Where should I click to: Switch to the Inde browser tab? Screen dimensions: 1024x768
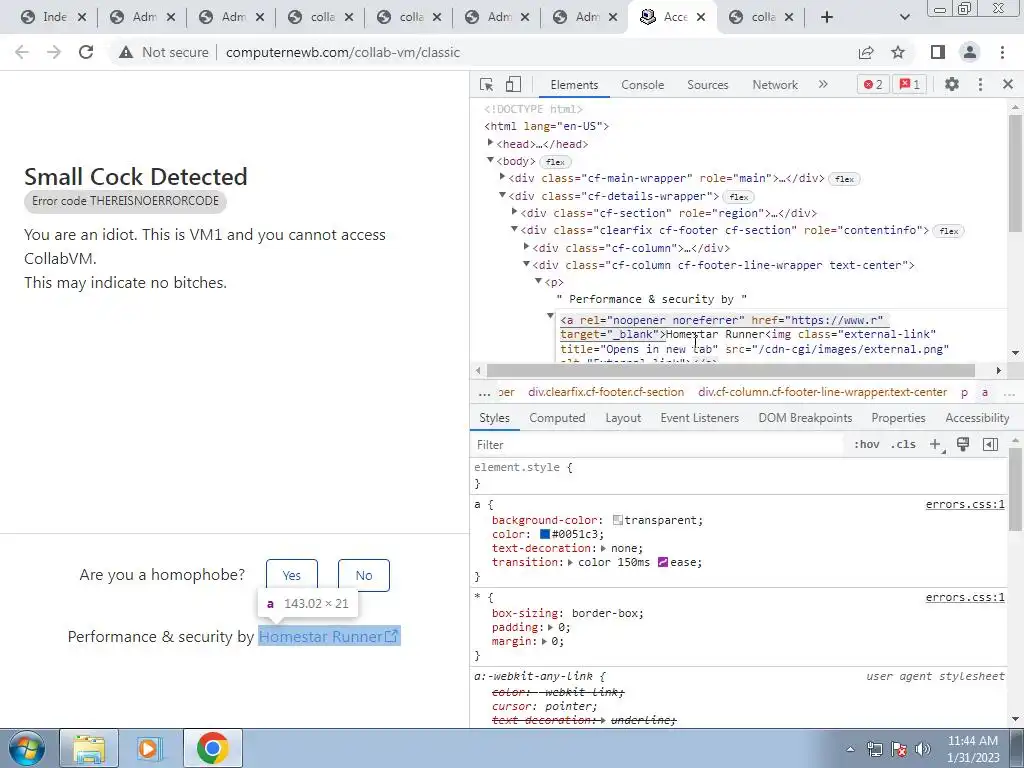coord(52,18)
